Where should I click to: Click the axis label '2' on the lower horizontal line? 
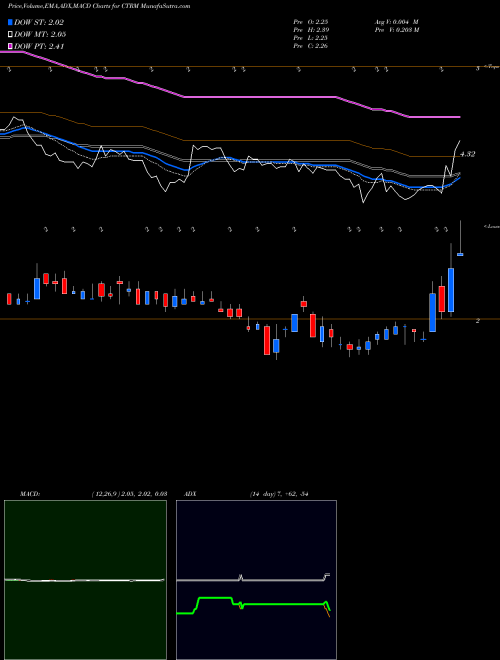coord(478,321)
